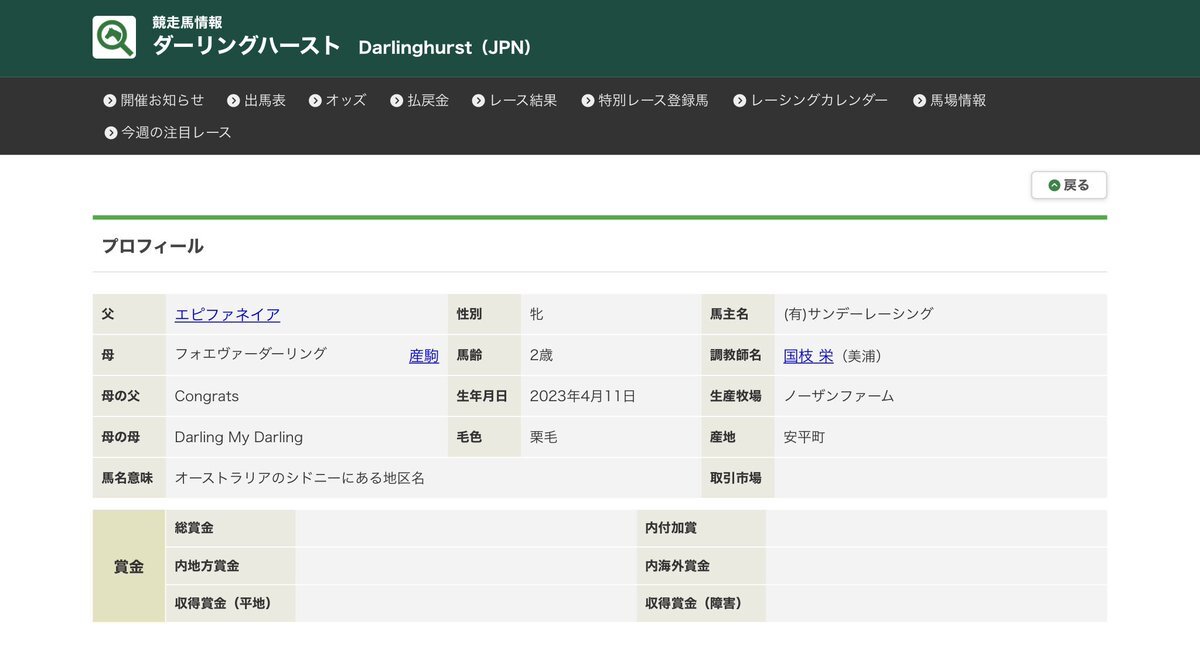Image resolution: width=1200 pixels, height=649 pixels.
Task: Click the arrow icon beside 馬場情報
Action: [919, 101]
